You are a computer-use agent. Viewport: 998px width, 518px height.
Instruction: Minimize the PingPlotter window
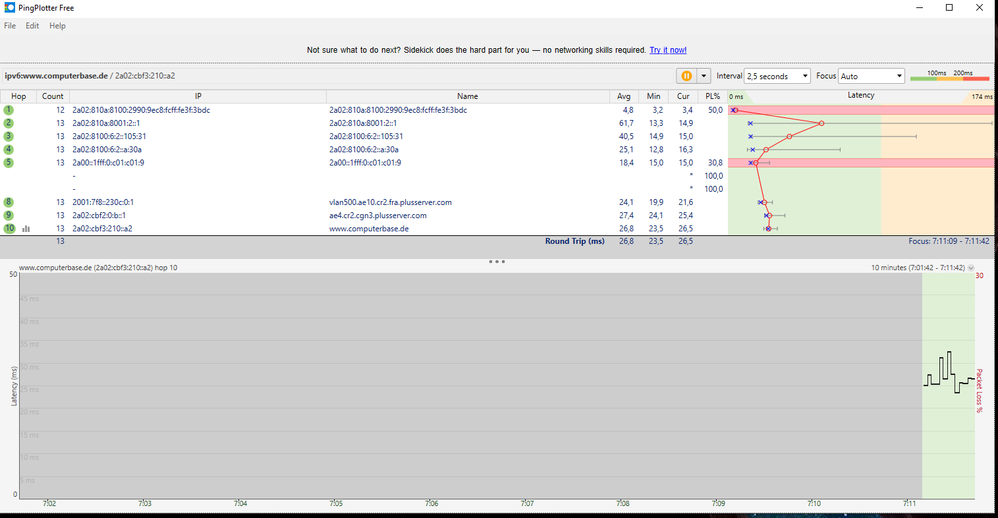coord(920,8)
